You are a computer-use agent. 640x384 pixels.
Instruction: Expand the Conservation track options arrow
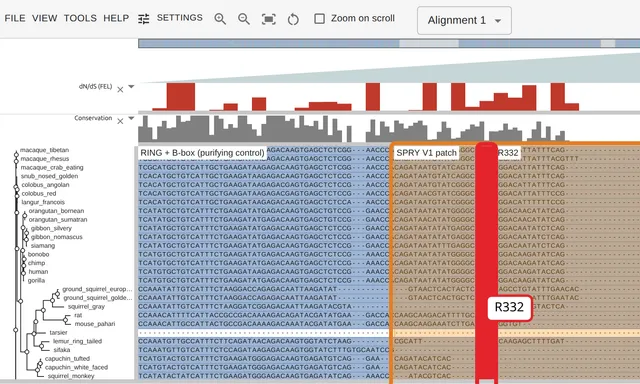coord(131,118)
